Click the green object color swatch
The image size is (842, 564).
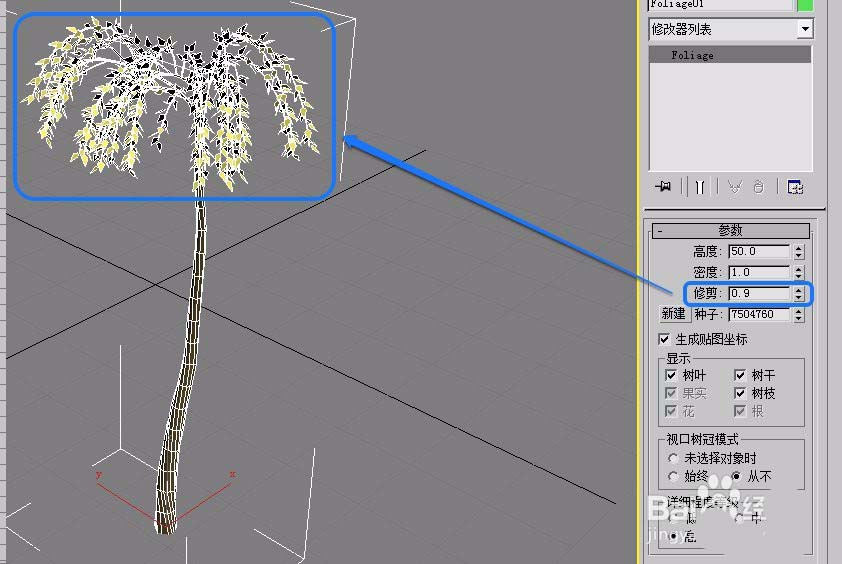[x=805, y=5]
